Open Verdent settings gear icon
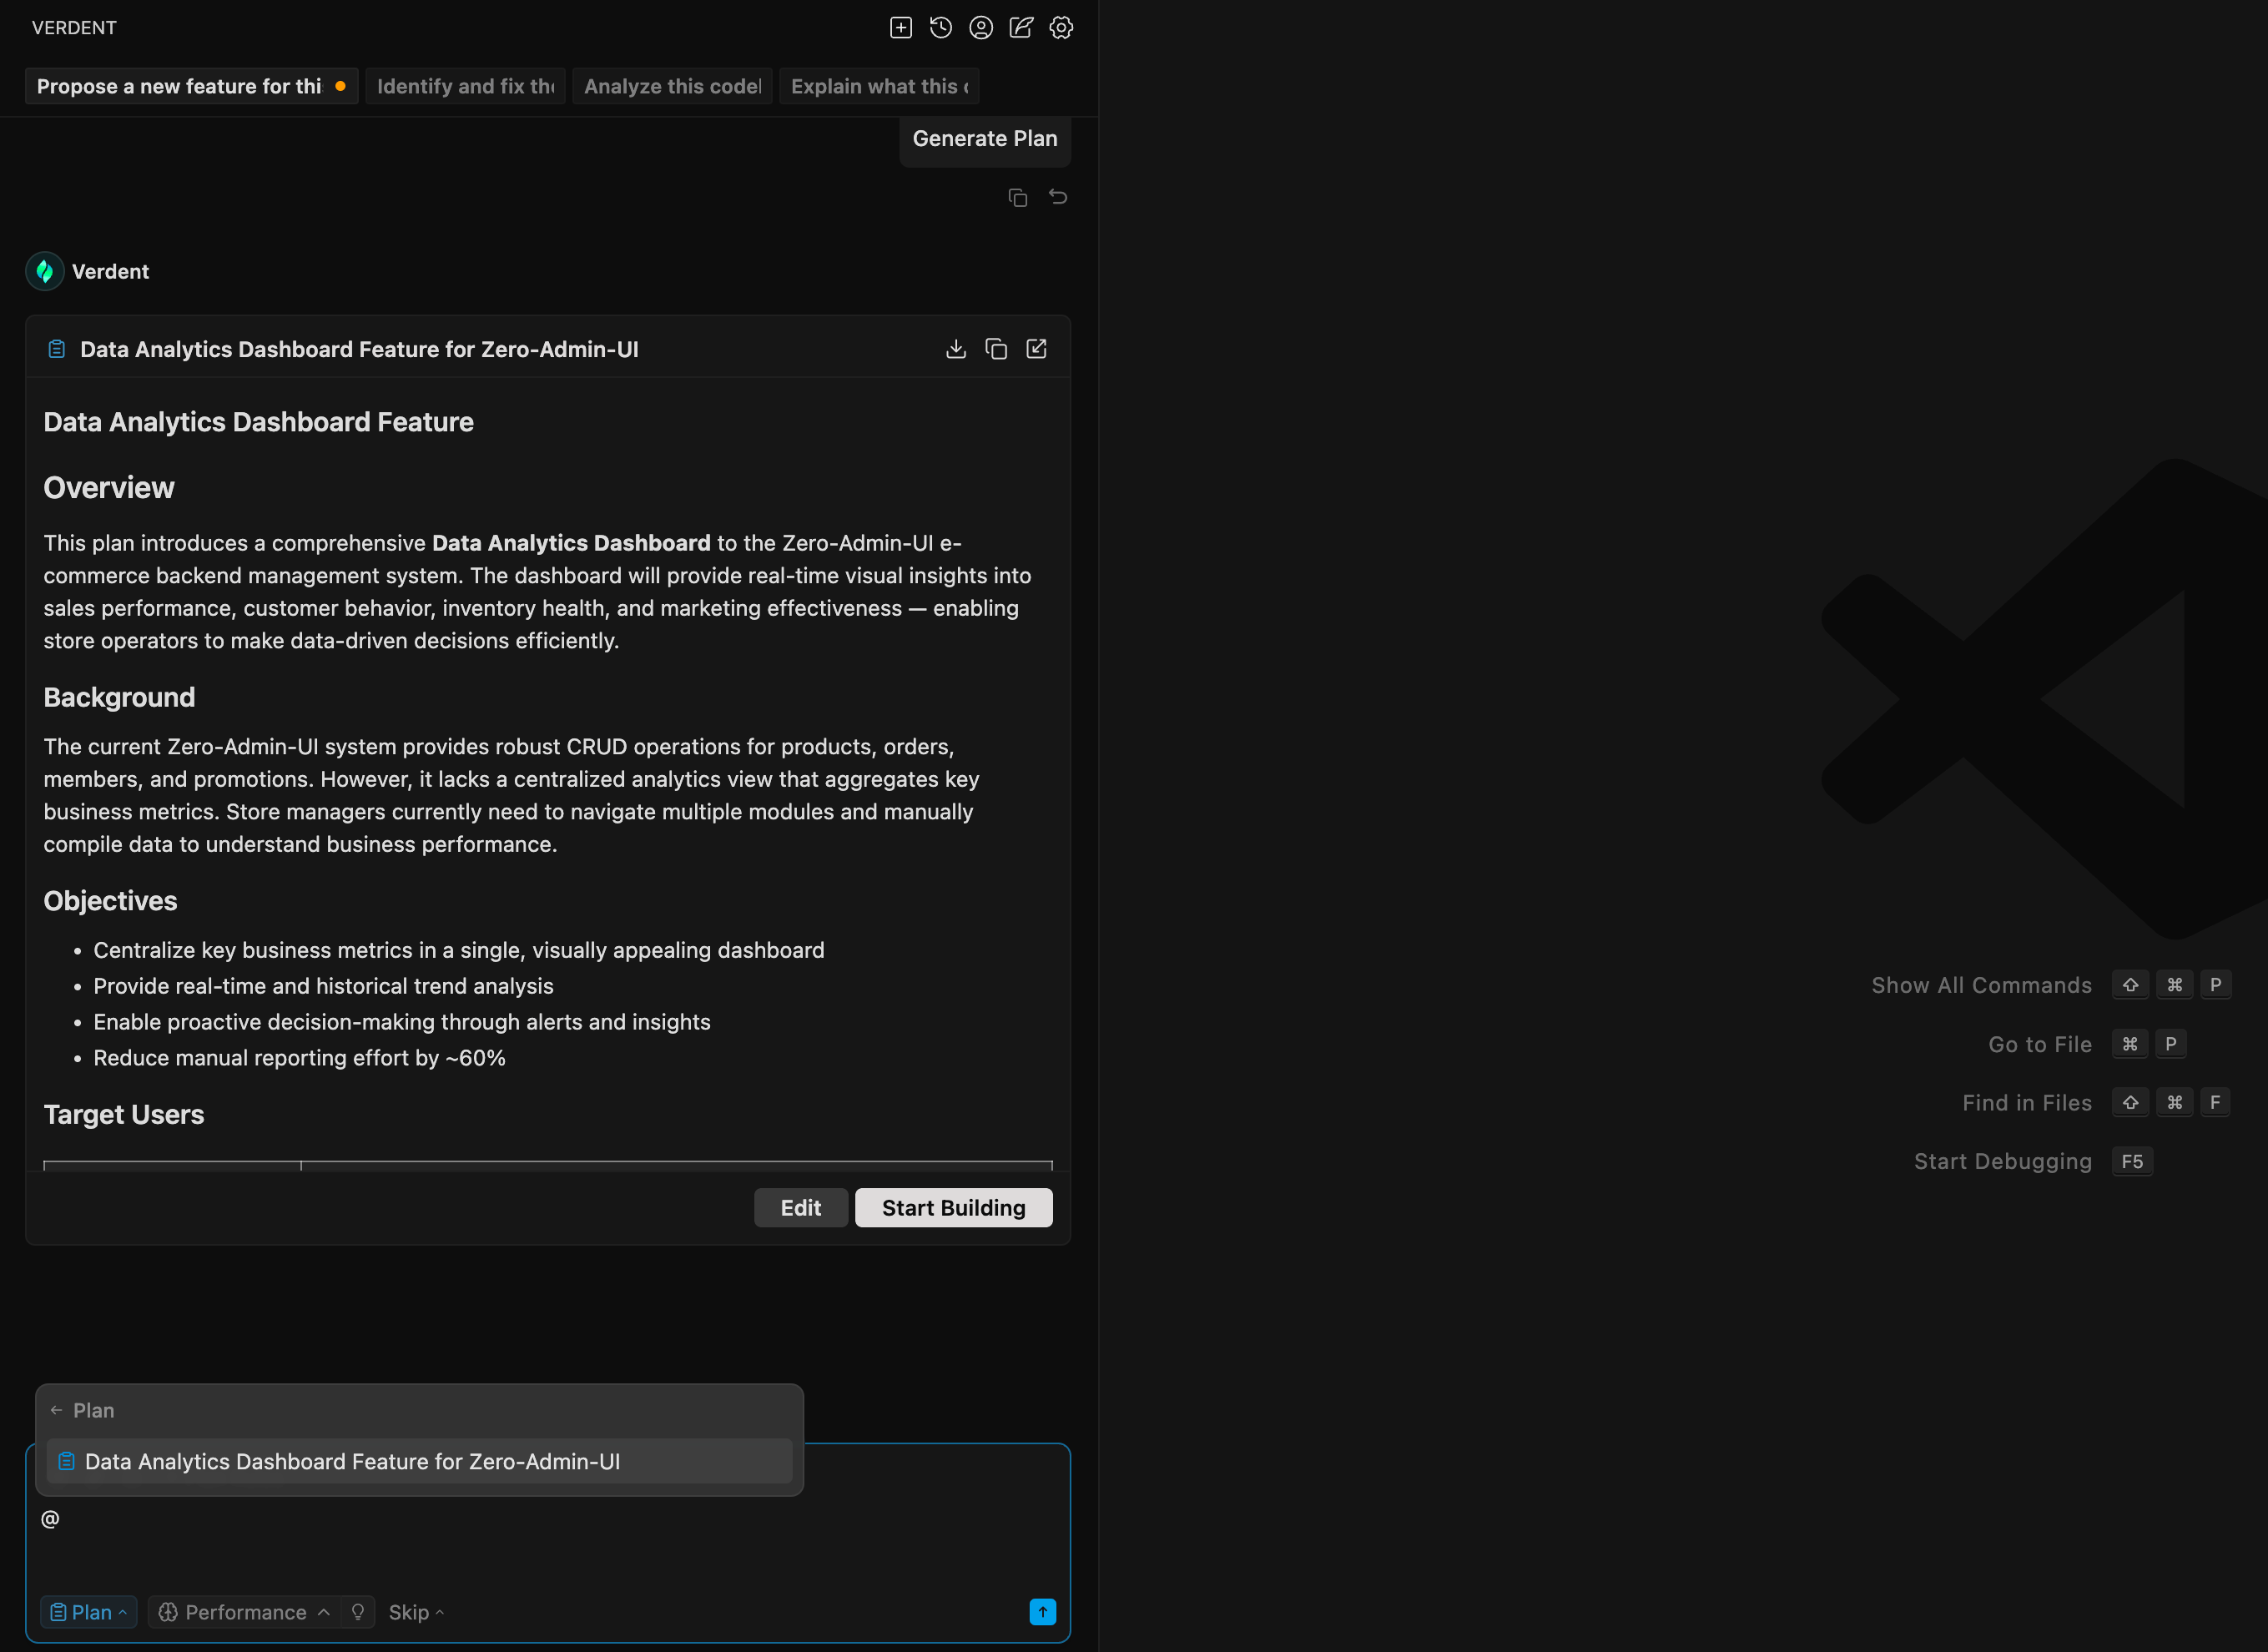The image size is (2268, 1652). [1061, 28]
